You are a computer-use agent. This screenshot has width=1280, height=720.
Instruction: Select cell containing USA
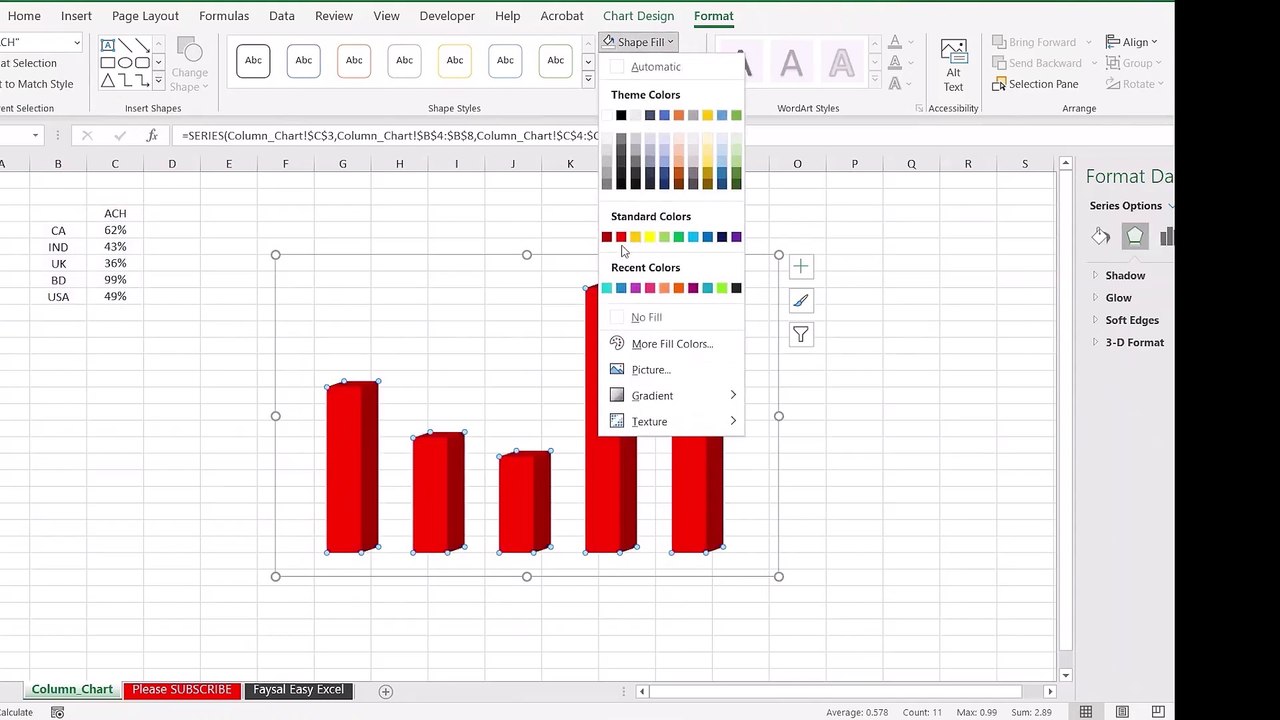[58, 297]
